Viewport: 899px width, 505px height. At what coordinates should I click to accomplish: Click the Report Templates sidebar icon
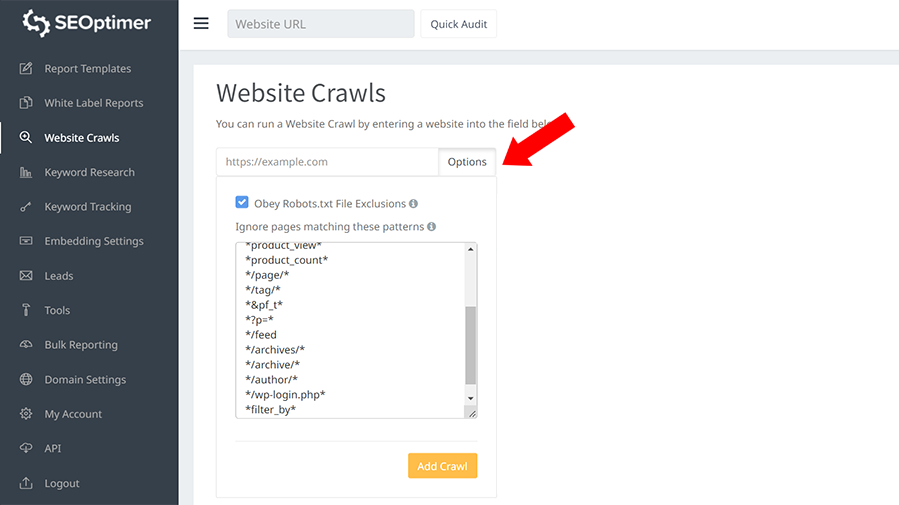pyautogui.click(x=25, y=69)
